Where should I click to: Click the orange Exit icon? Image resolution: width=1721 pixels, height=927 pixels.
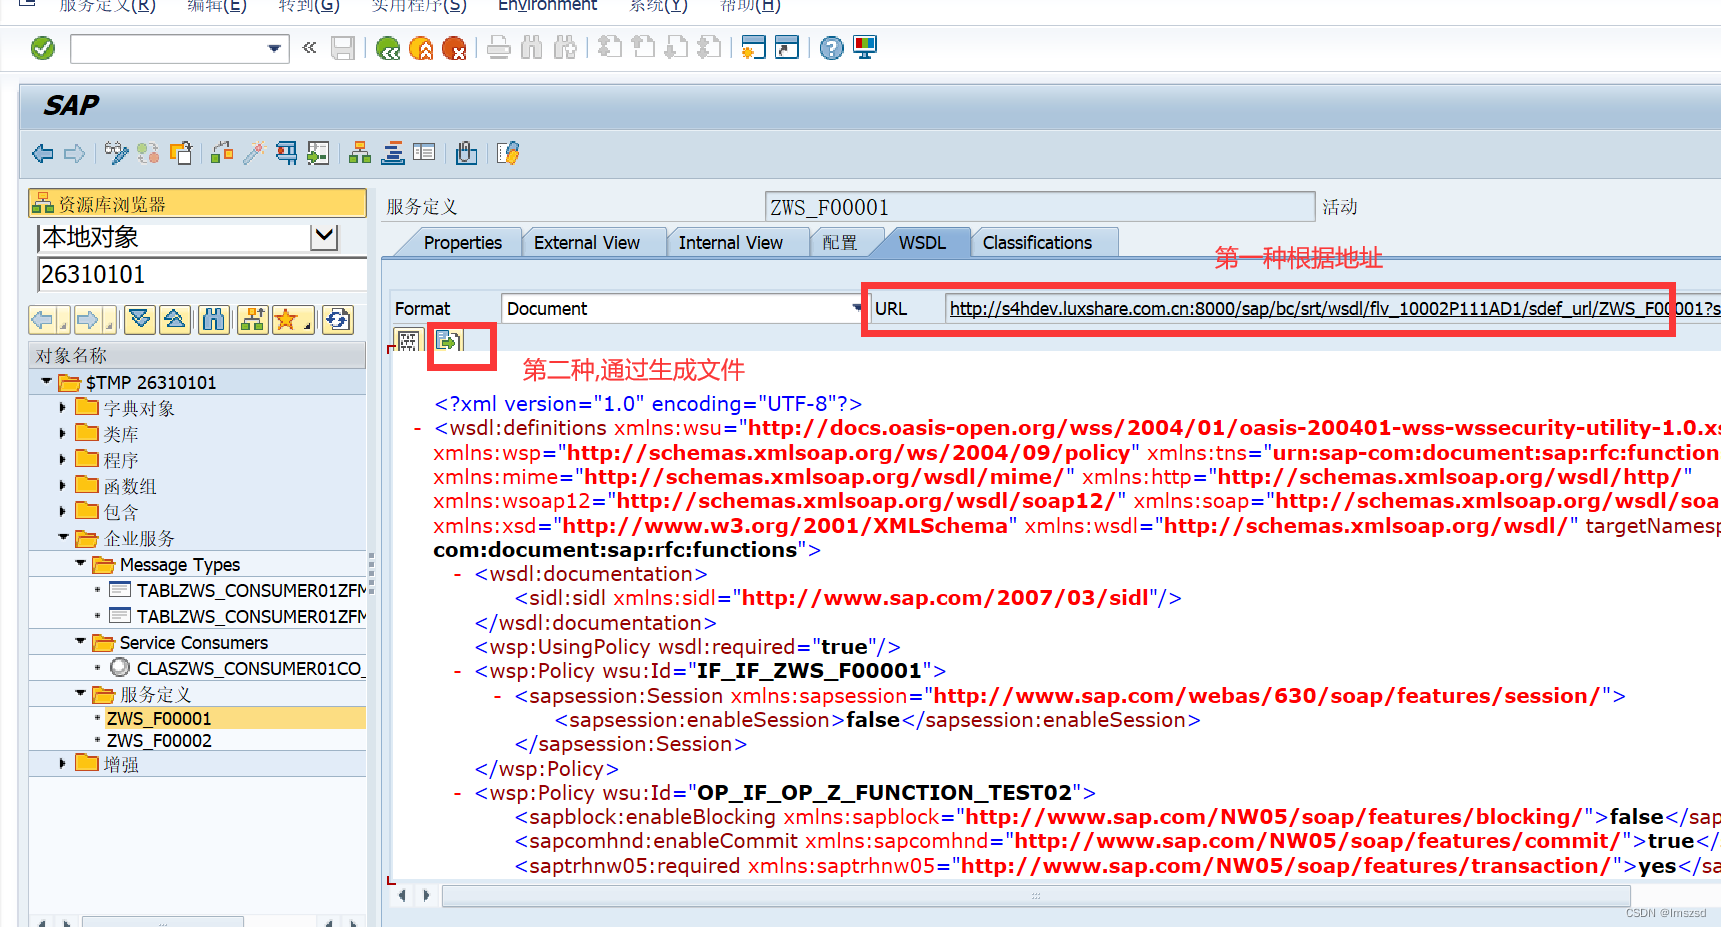click(421, 48)
